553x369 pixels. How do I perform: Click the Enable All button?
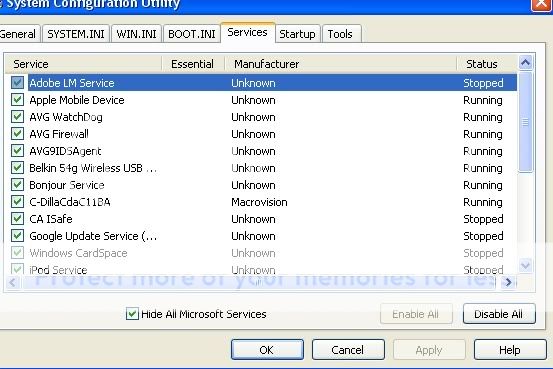click(416, 314)
